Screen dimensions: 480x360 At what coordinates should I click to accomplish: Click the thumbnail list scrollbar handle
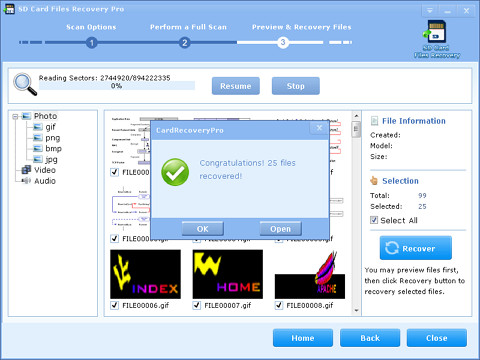tap(356, 129)
